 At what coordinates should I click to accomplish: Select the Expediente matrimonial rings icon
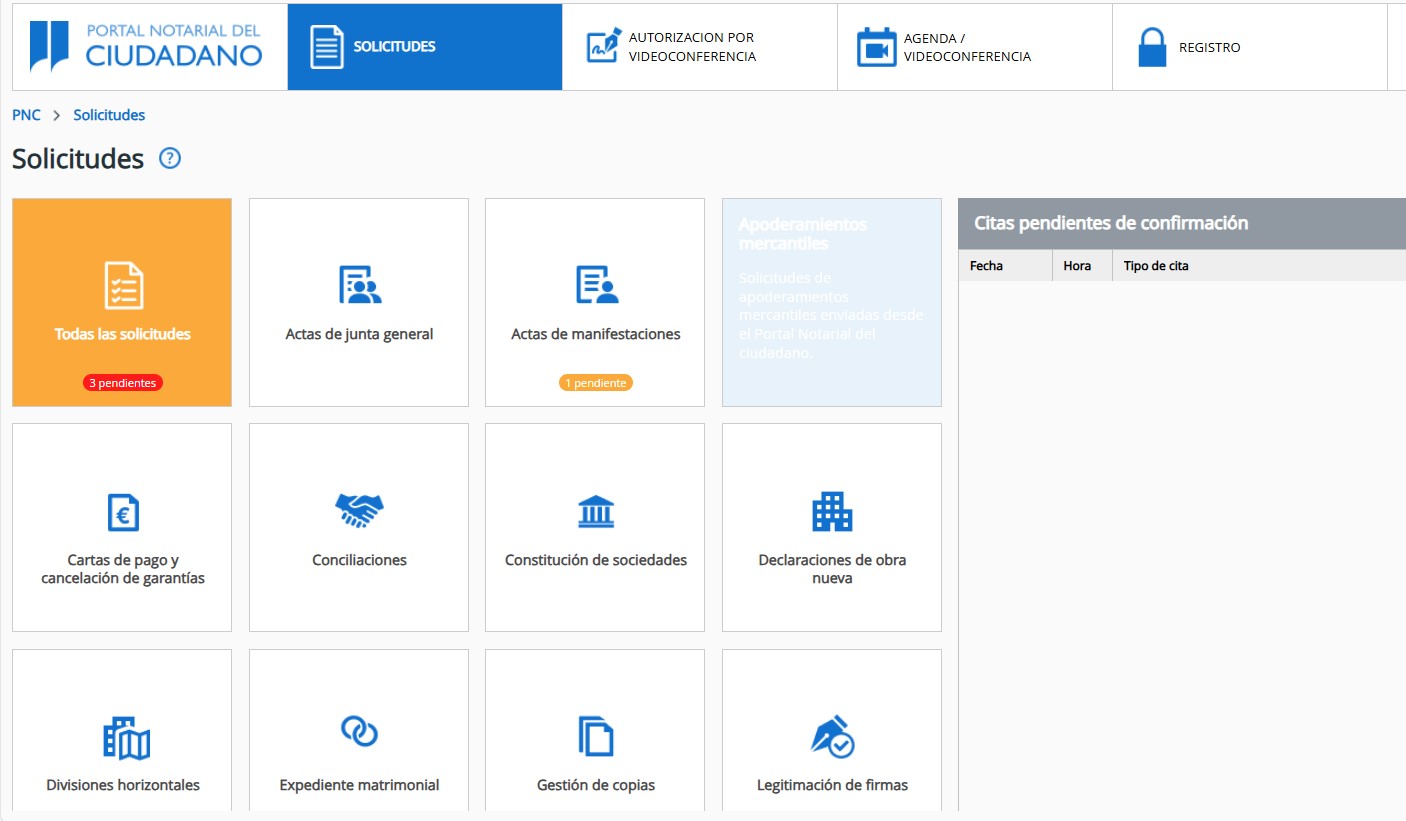tap(359, 732)
